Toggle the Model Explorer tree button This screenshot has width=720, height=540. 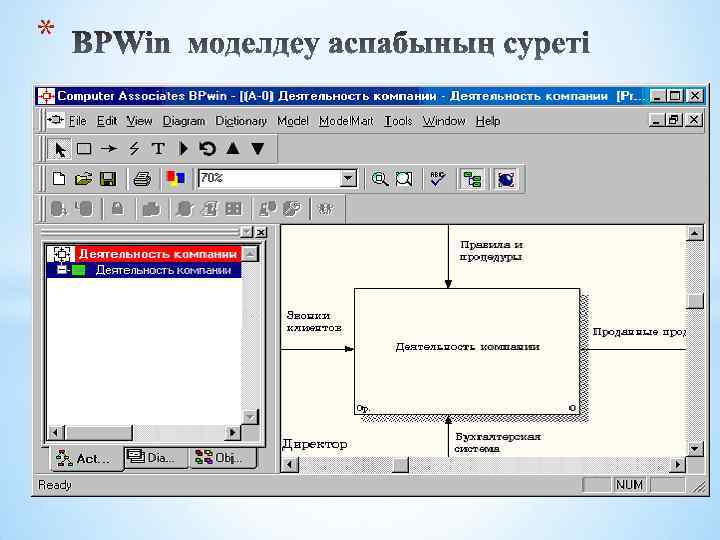point(472,179)
